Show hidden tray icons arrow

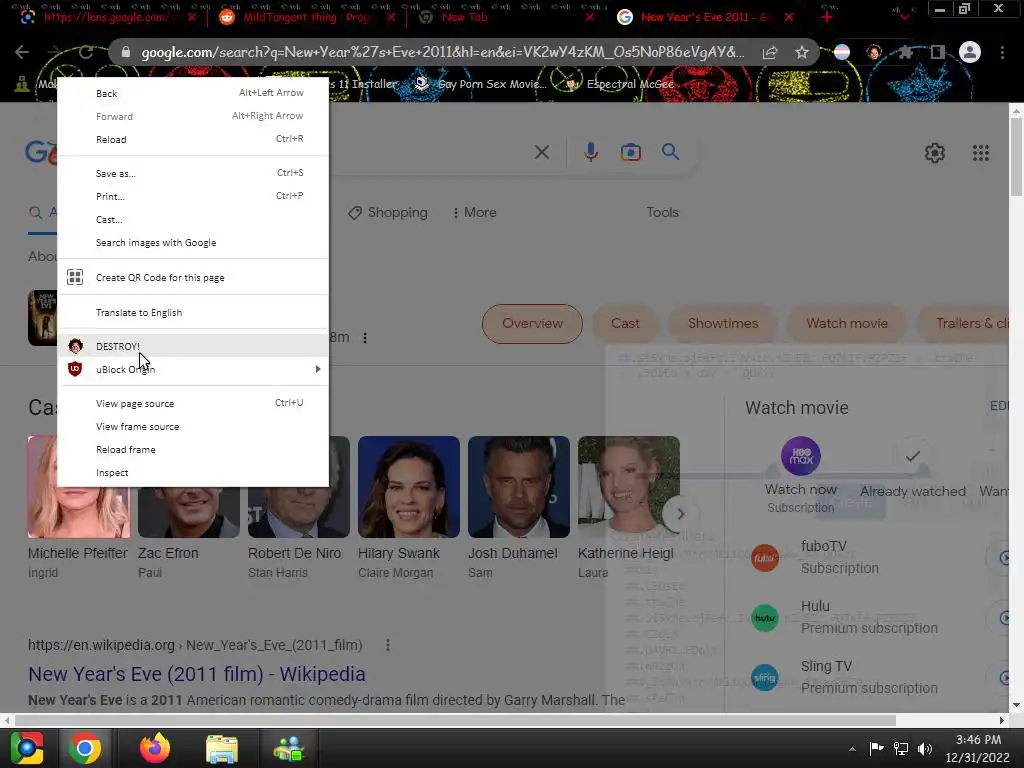[x=852, y=749]
